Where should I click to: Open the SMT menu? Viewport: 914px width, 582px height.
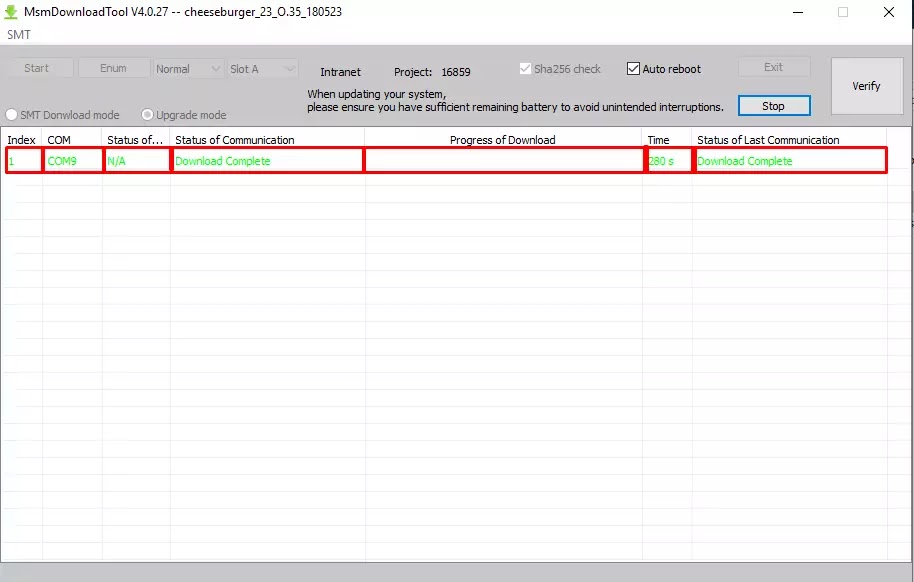pos(19,35)
